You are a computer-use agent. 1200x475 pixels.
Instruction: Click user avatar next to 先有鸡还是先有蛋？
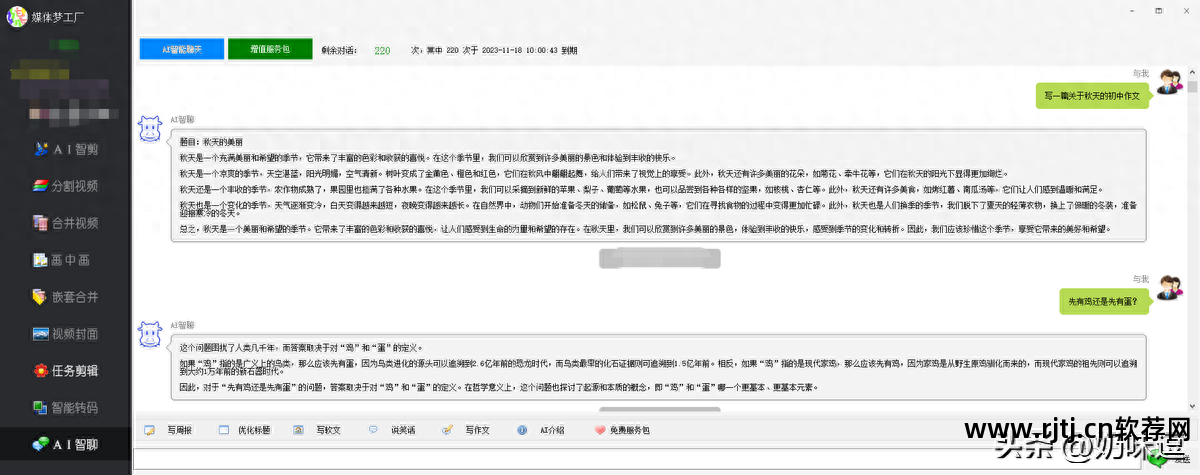point(1168,289)
